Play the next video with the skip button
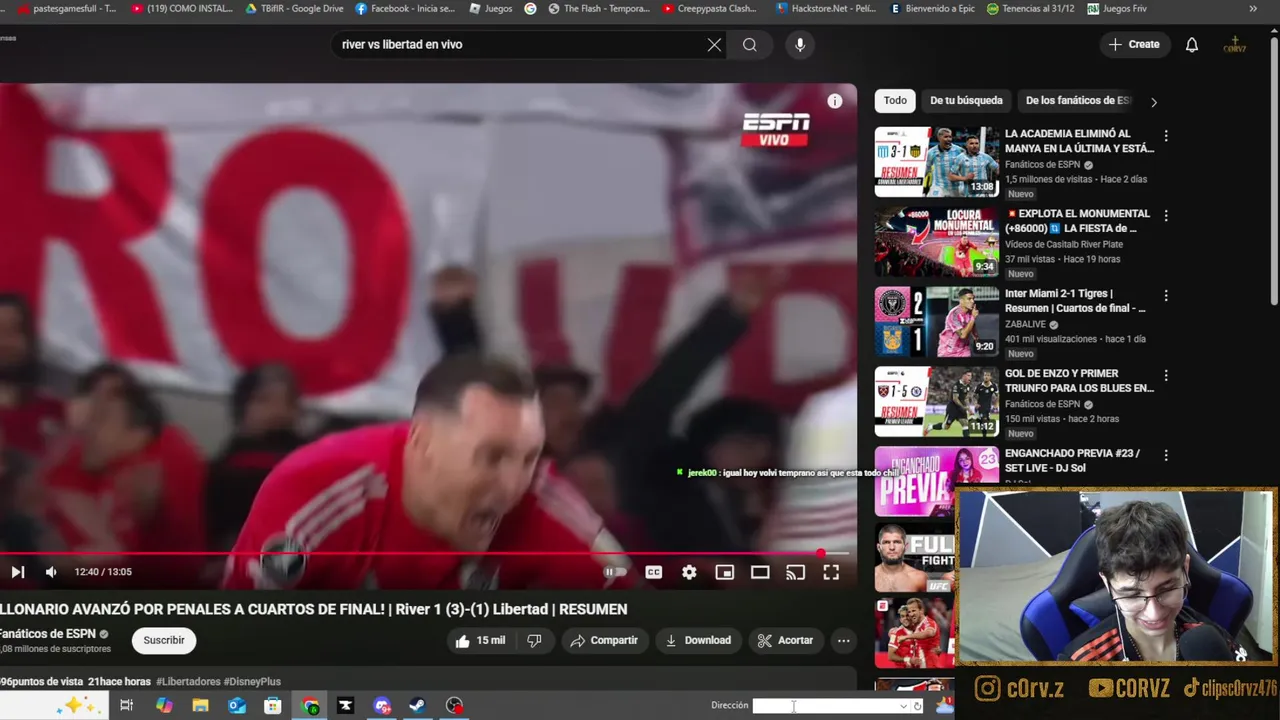 pos(17,572)
